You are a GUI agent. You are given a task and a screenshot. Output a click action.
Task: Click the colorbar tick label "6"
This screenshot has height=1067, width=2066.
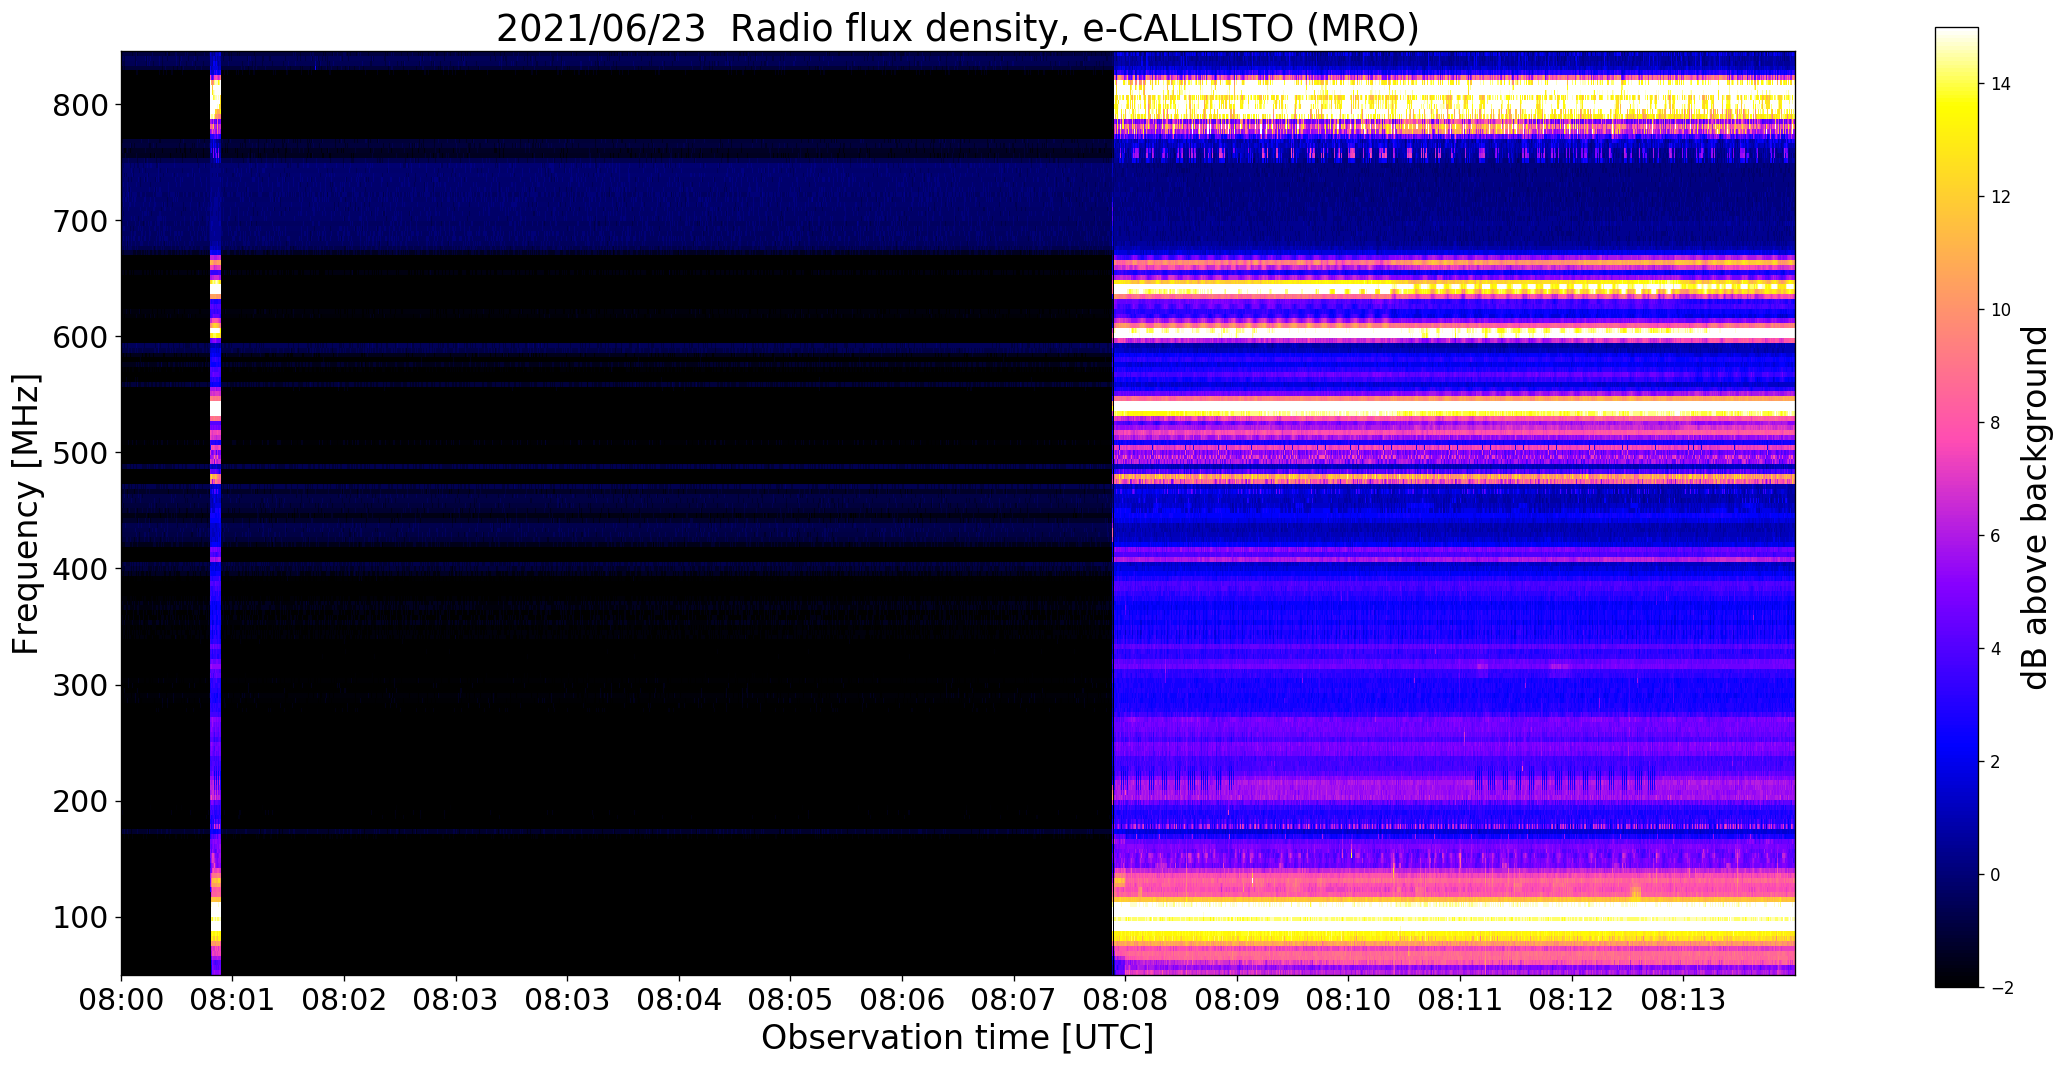pyautogui.click(x=1996, y=536)
